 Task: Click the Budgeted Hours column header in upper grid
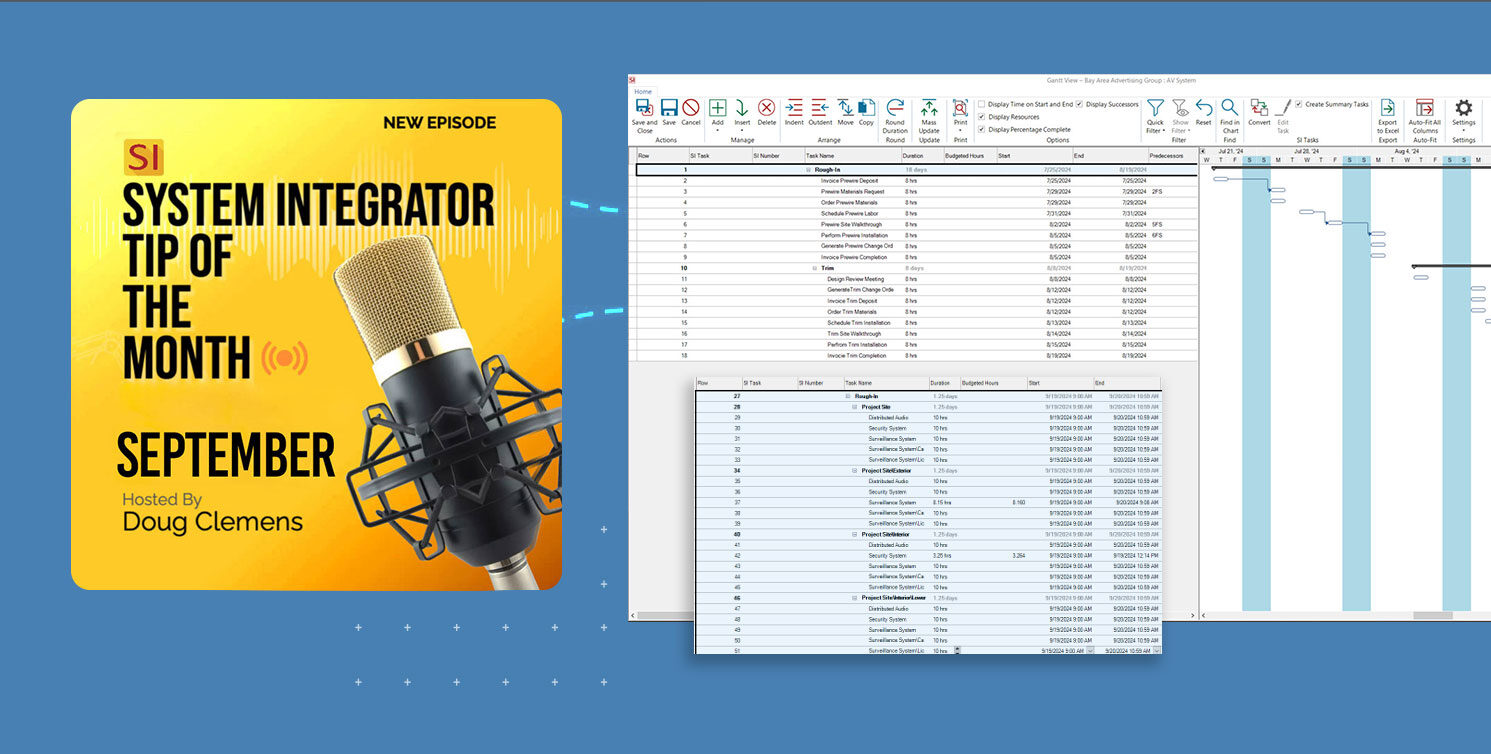pyautogui.click(x=969, y=156)
